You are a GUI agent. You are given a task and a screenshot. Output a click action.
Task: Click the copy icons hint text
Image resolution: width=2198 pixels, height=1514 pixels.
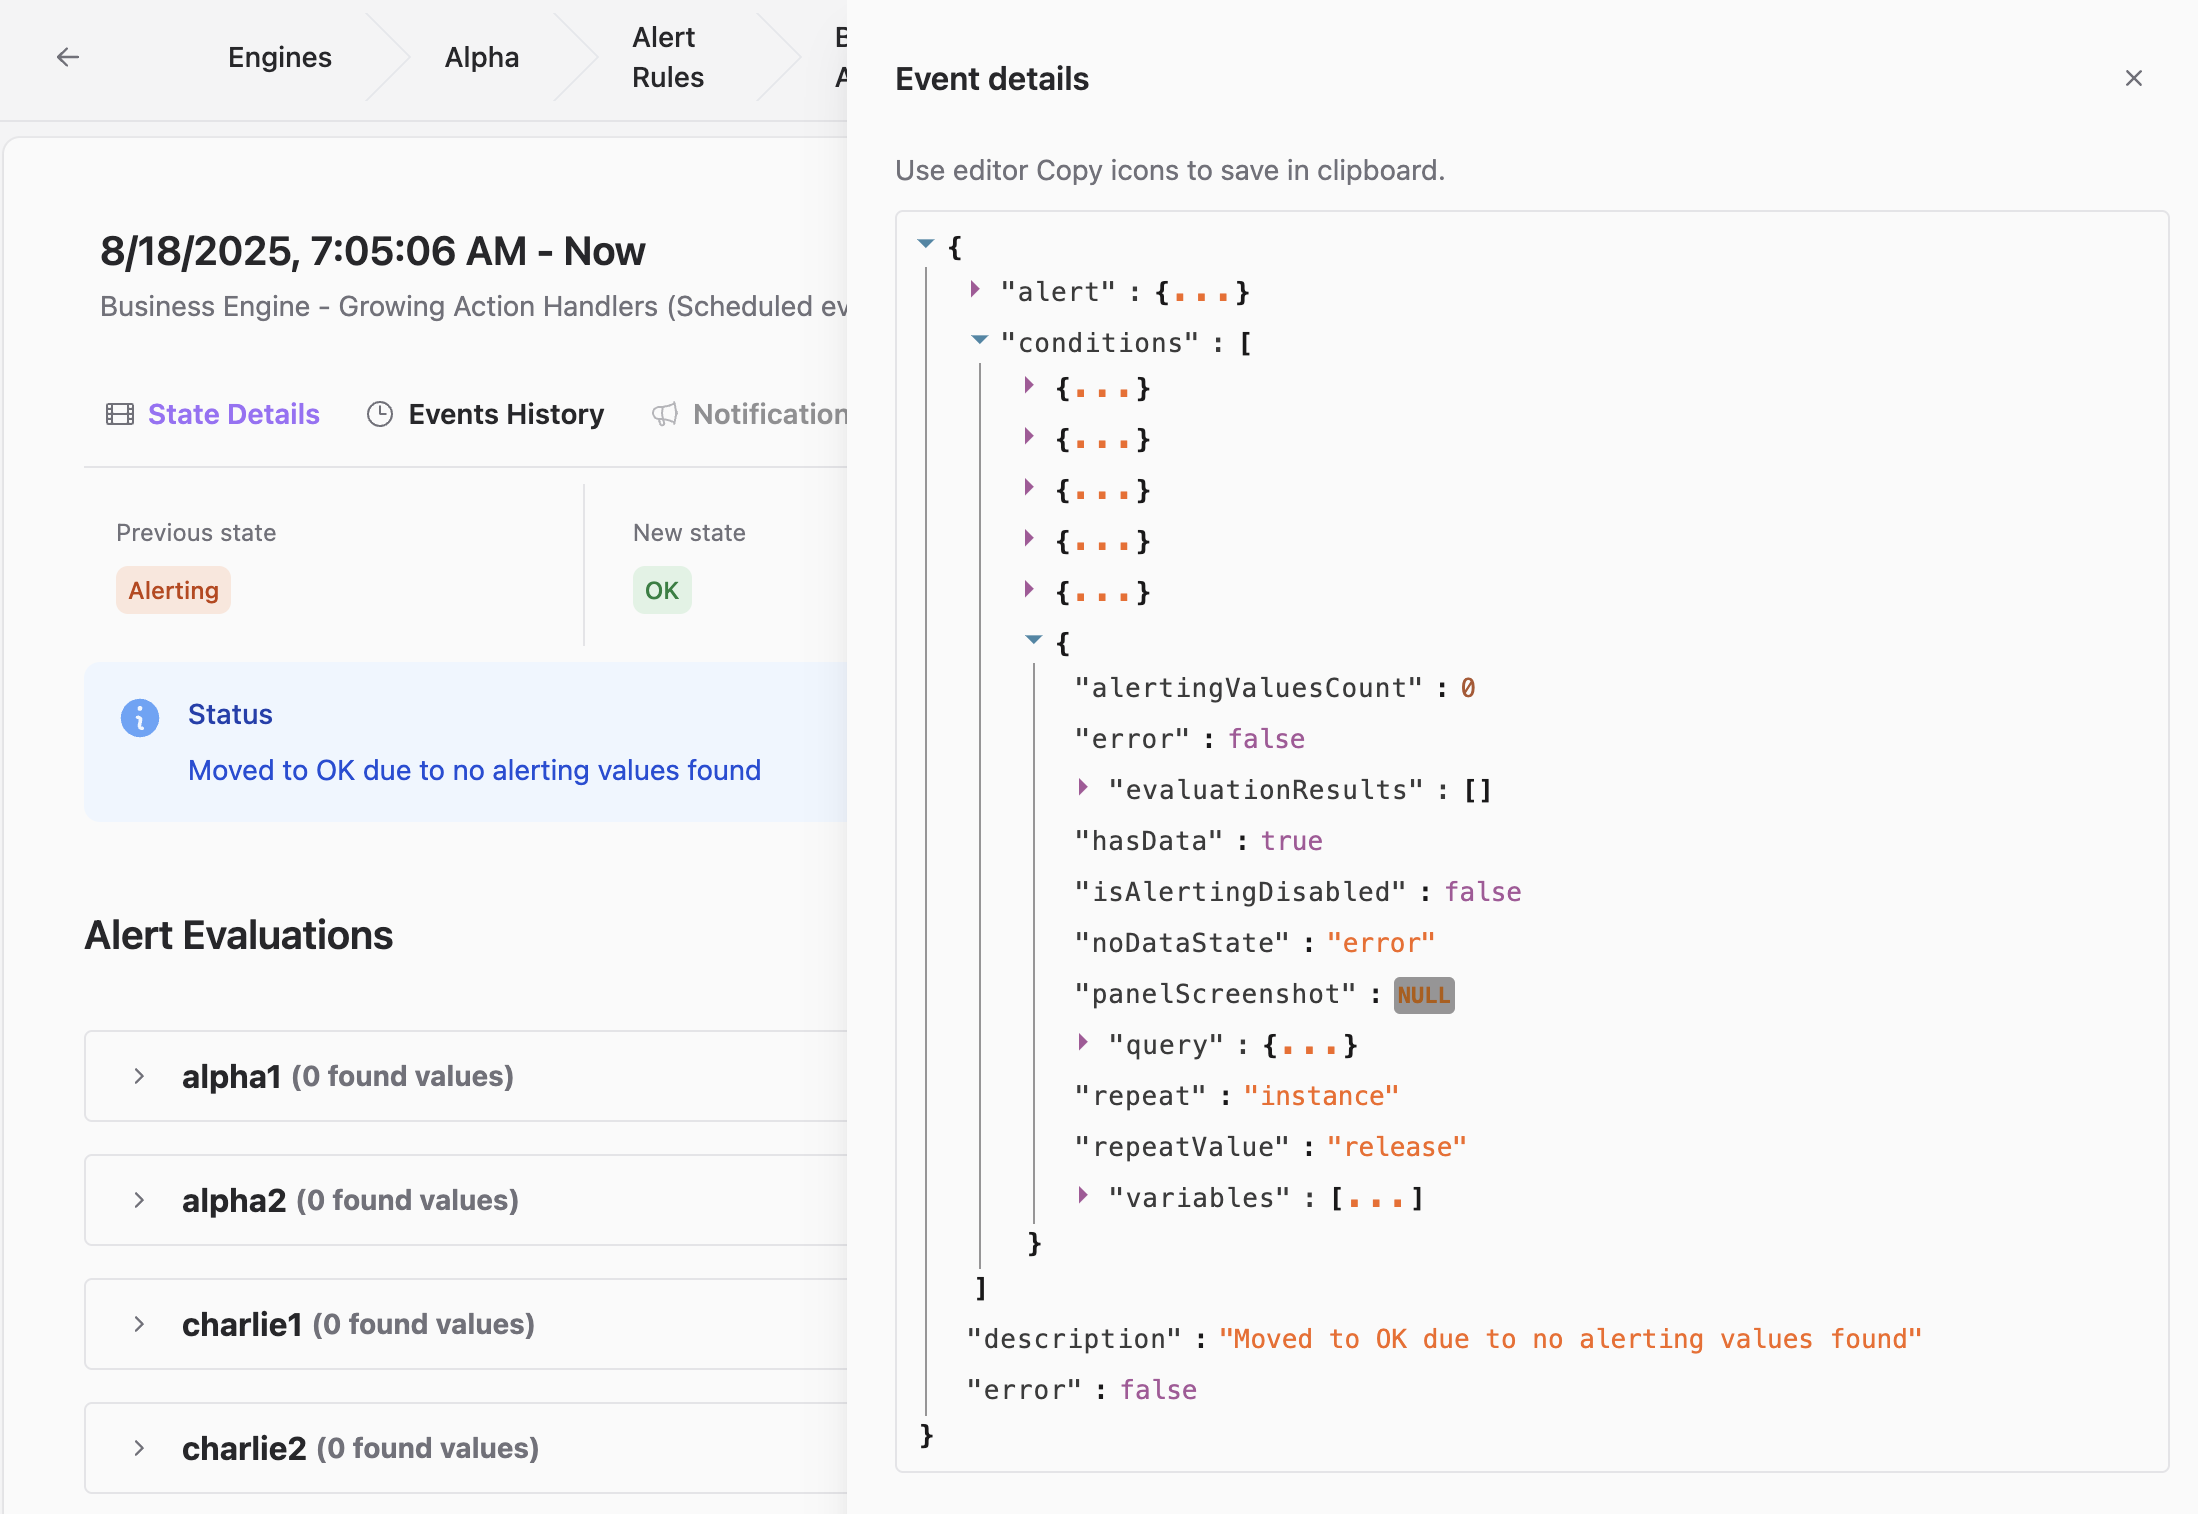pyautogui.click(x=1170, y=170)
